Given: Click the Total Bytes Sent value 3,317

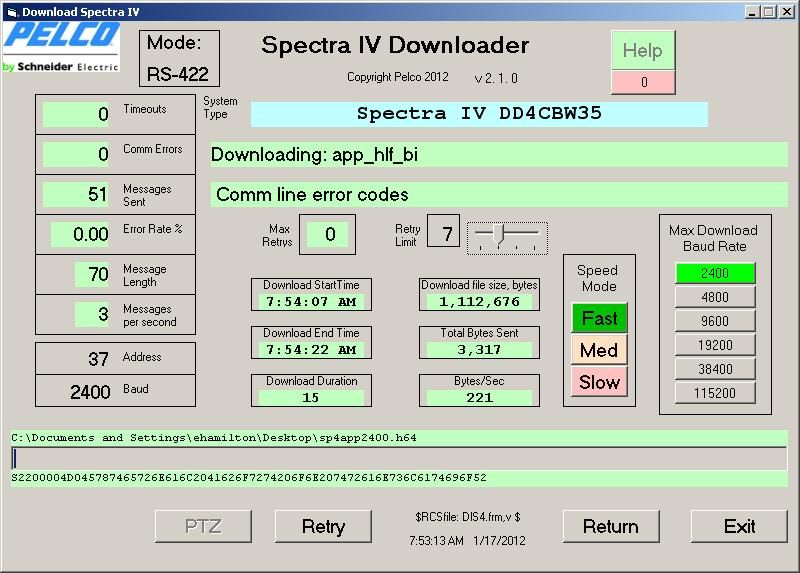Looking at the screenshot, I should (479, 350).
